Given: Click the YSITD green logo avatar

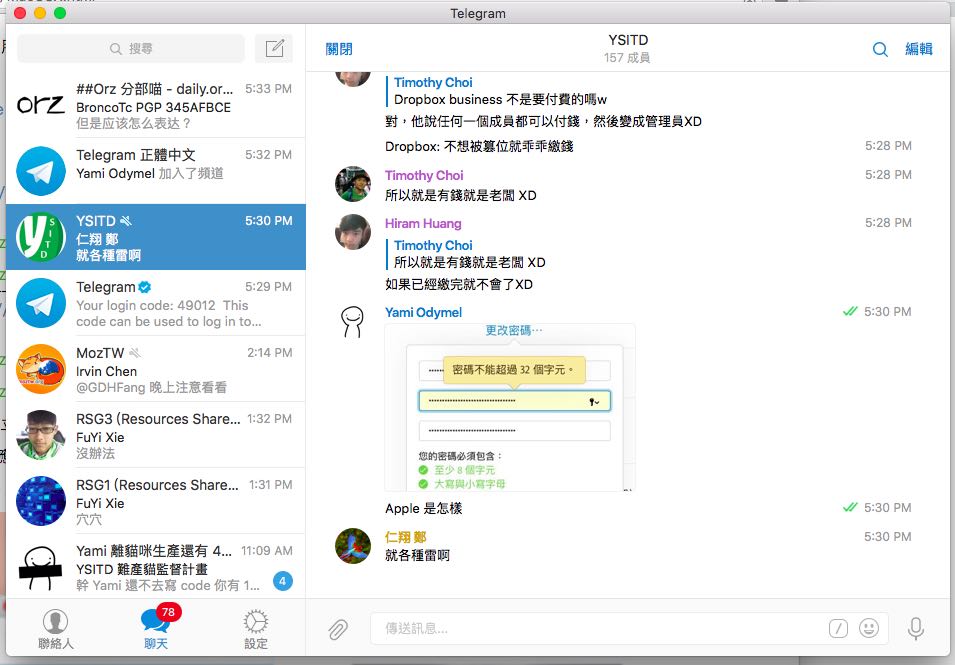Looking at the screenshot, I should (x=41, y=237).
